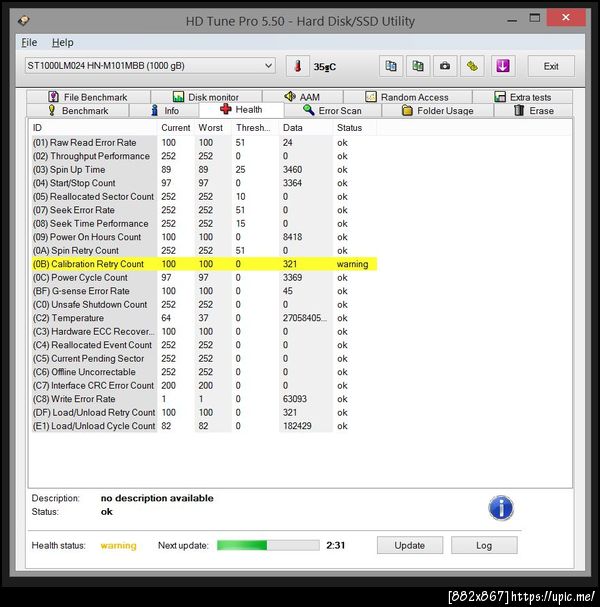Open the Help menu

63,43
